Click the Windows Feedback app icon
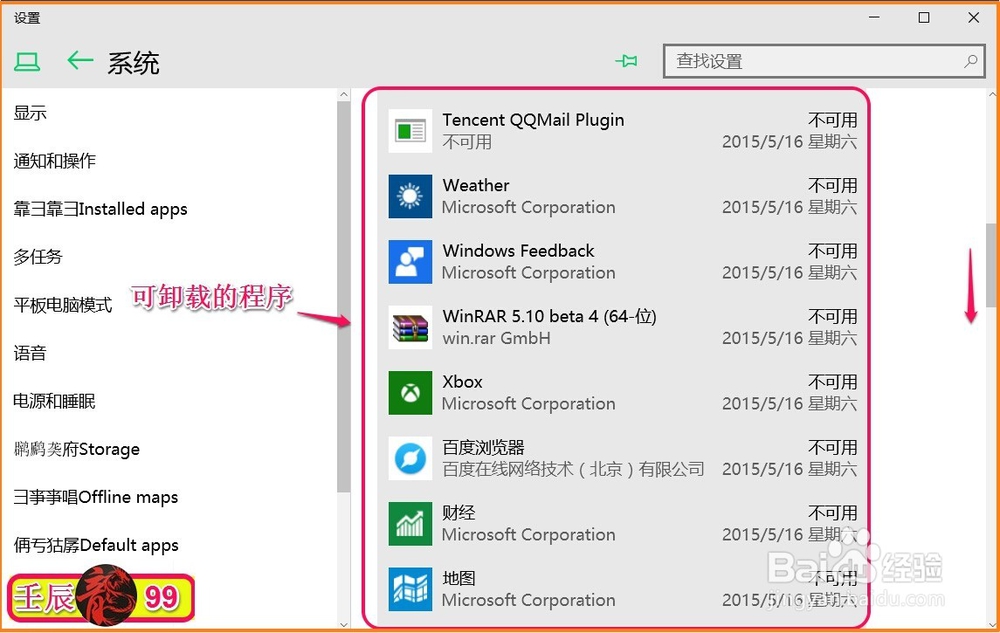Image resolution: width=1000 pixels, height=633 pixels. point(409,262)
